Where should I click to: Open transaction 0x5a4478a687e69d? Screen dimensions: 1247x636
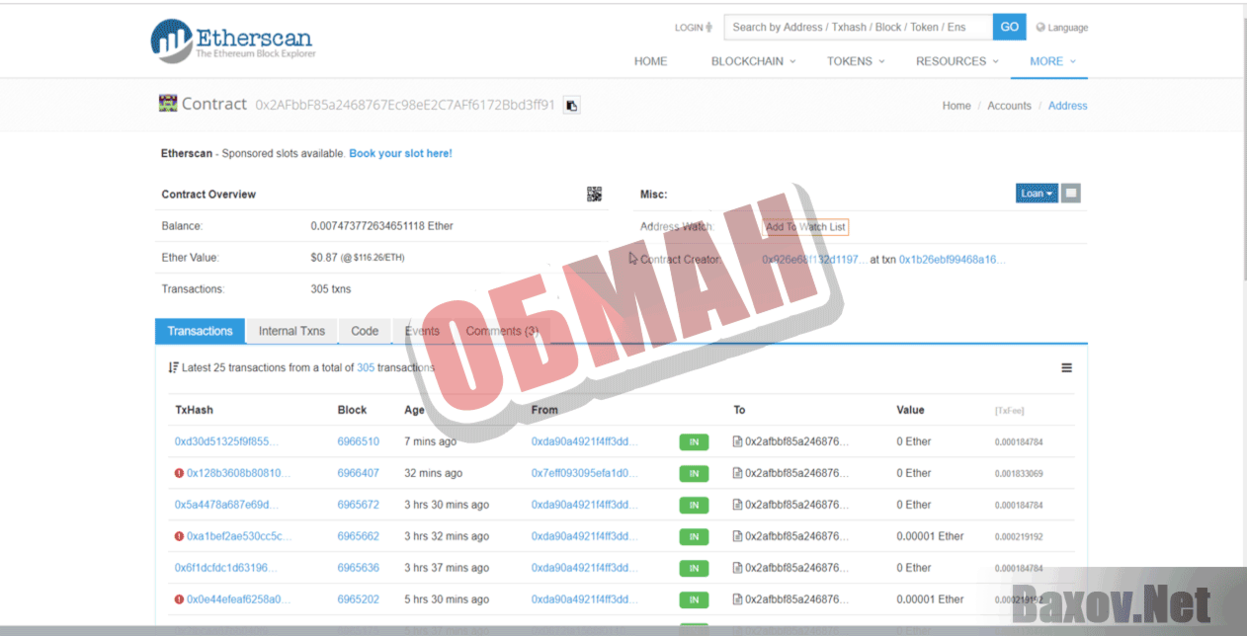point(226,505)
